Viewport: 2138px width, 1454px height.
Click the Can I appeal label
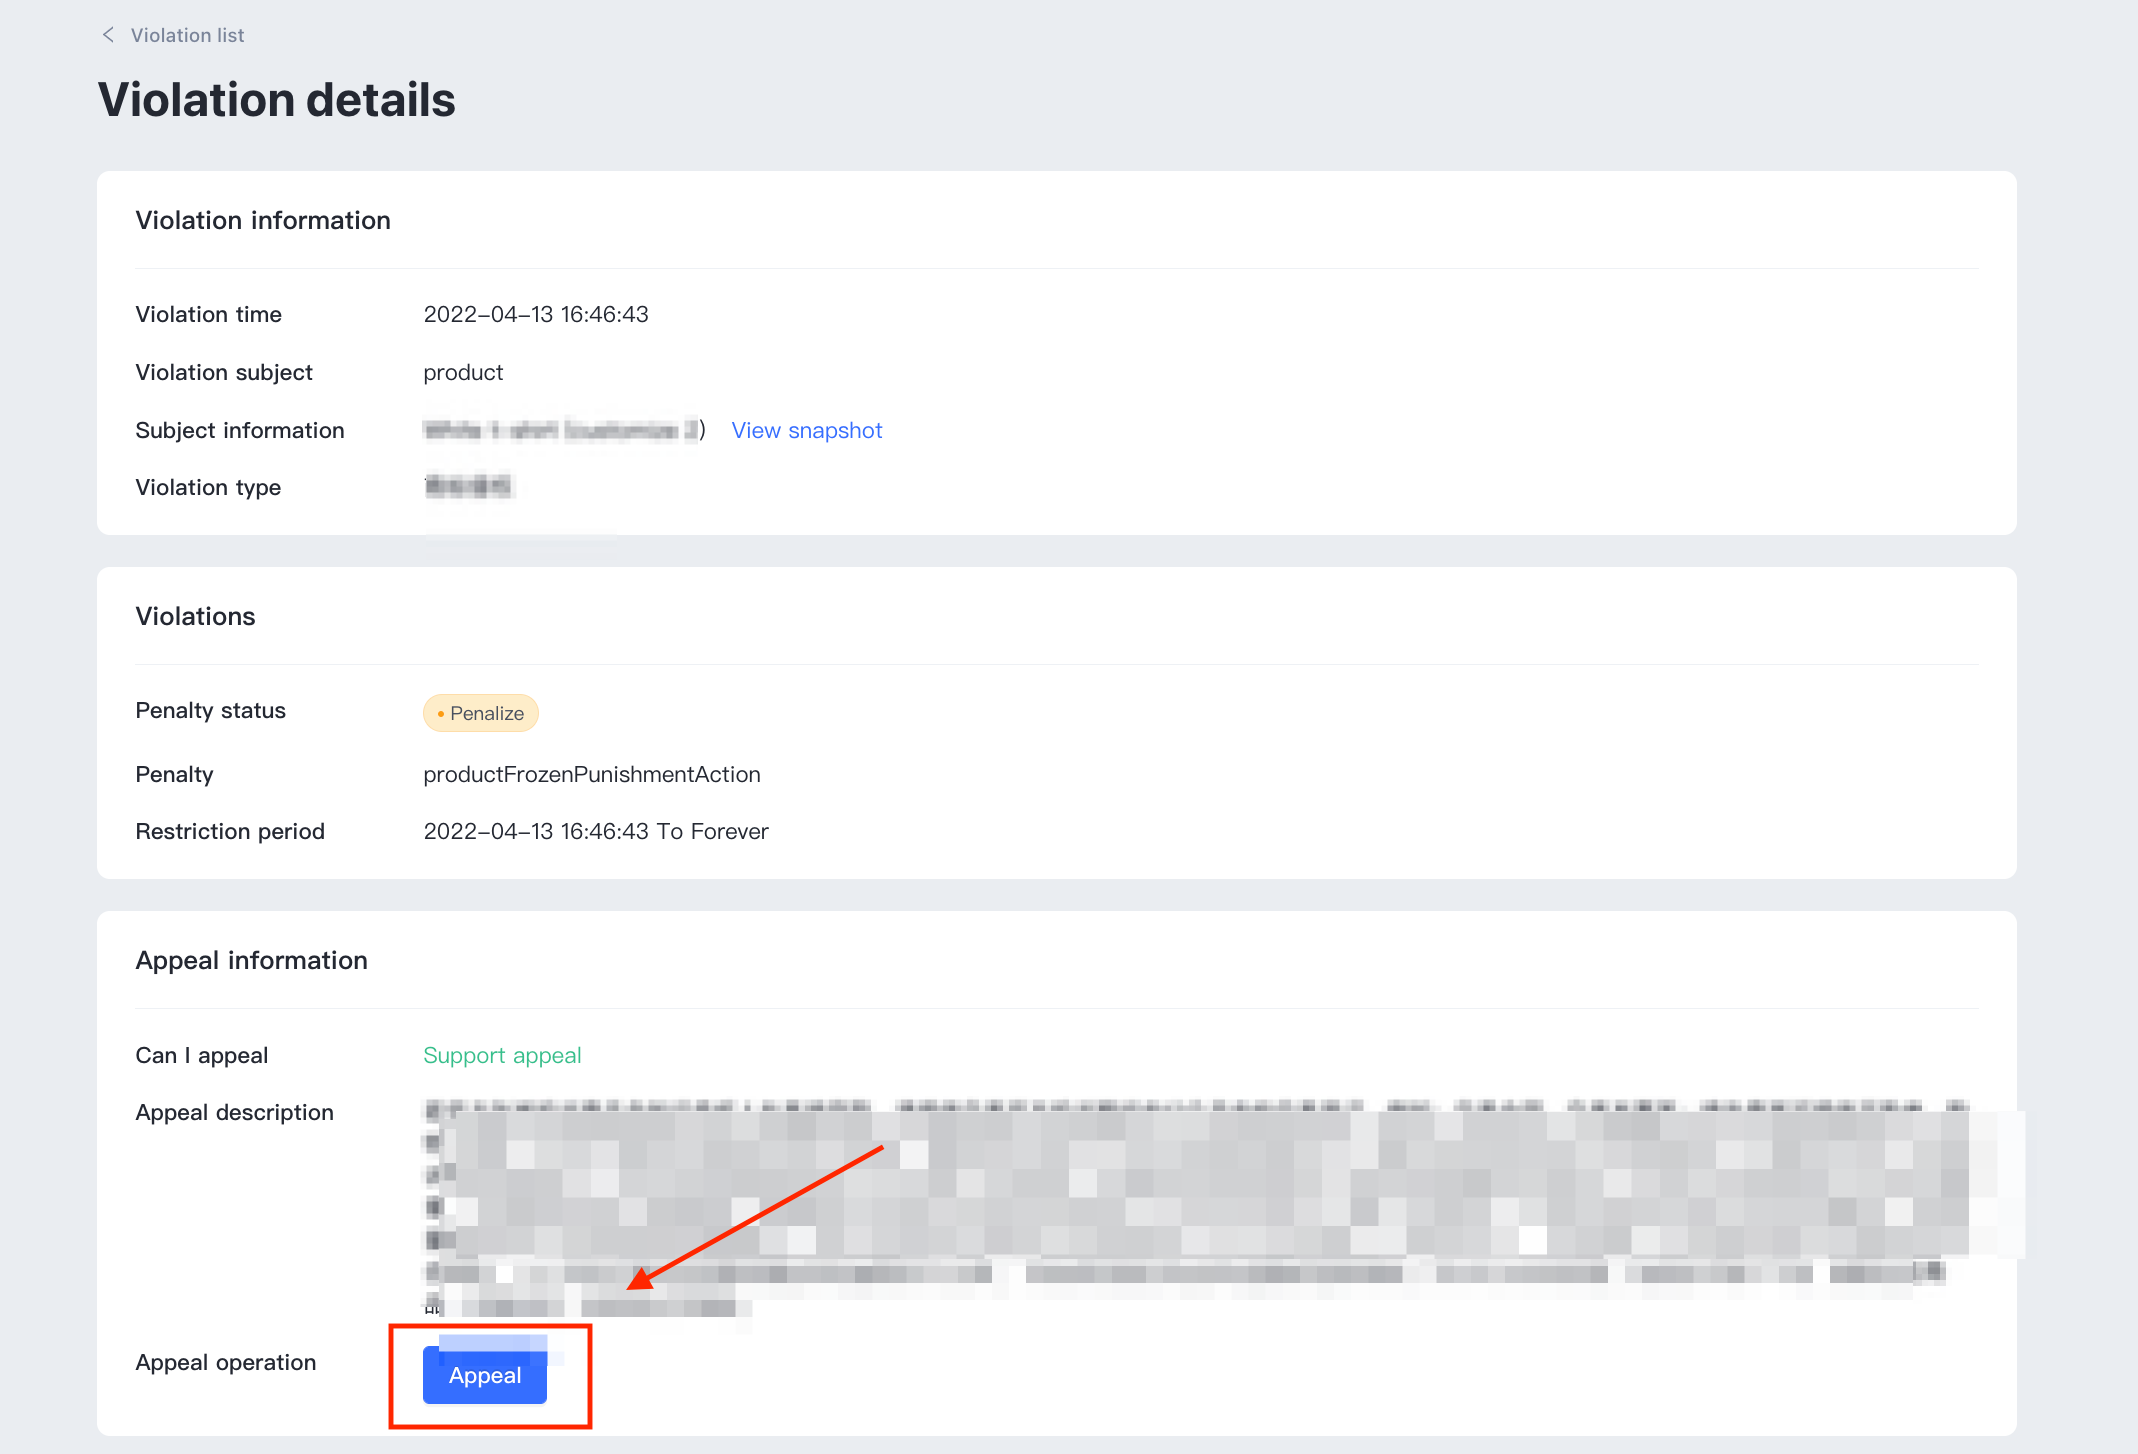click(201, 1055)
